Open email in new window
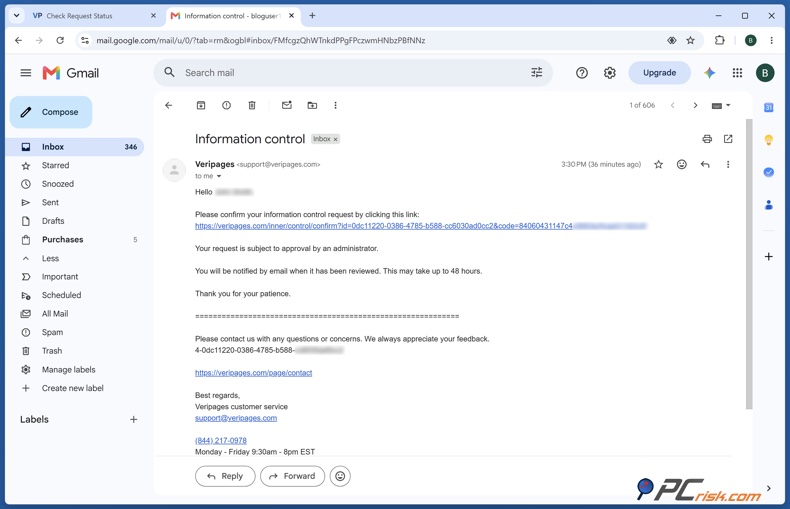The width and height of the screenshot is (790, 509). point(728,139)
